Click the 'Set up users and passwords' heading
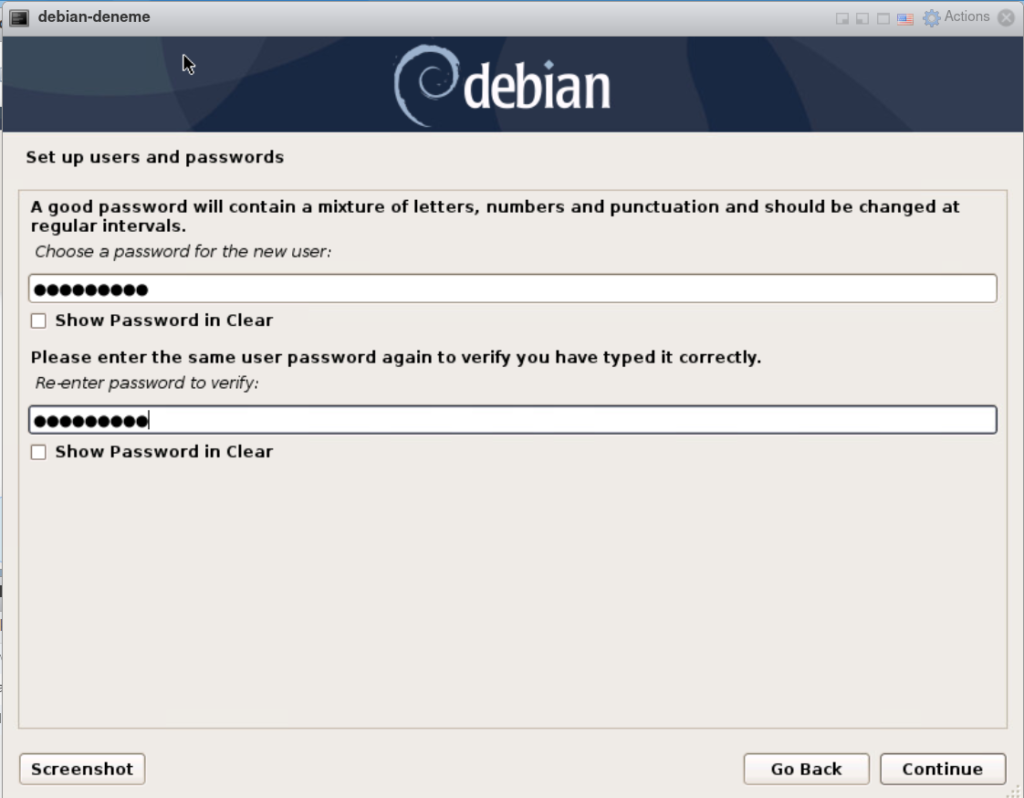The height and width of the screenshot is (798, 1024). [x=155, y=157]
